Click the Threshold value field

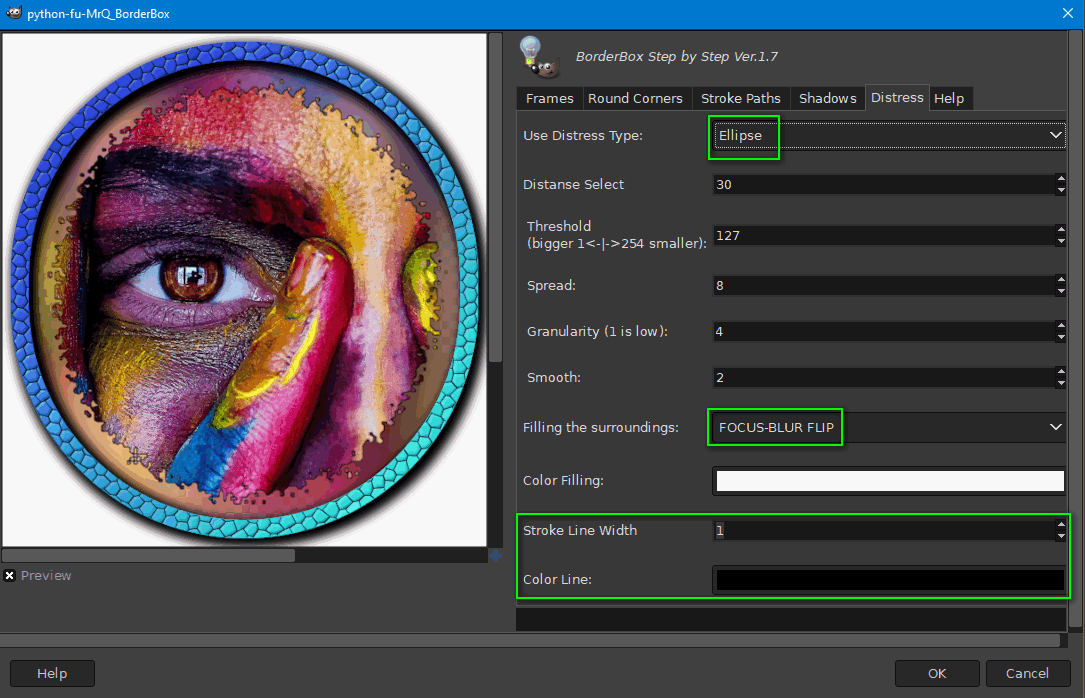pyautogui.click(x=884, y=236)
